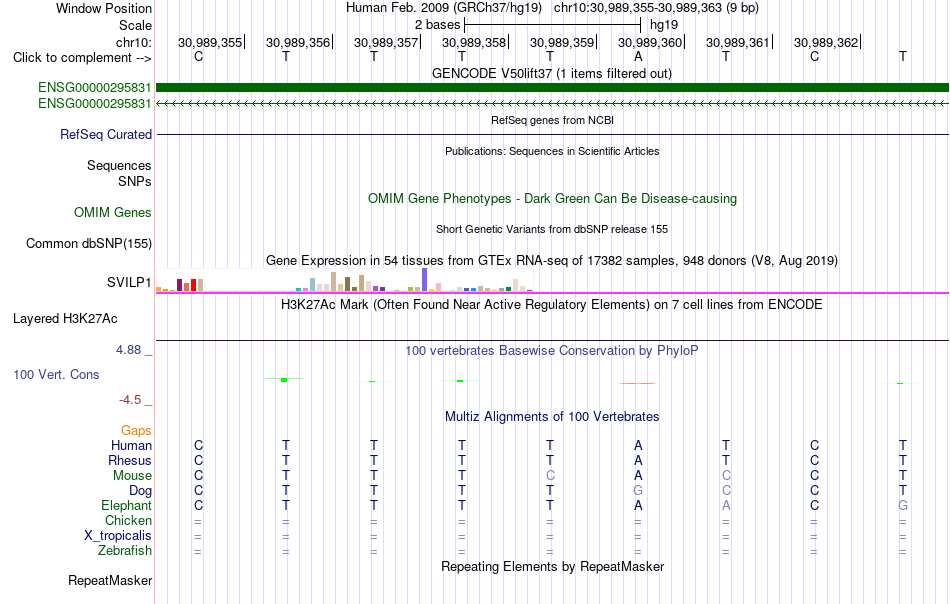
Task: Click 'Multiz Alignments of 100 Vertebrates' title
Action: [x=551, y=416]
